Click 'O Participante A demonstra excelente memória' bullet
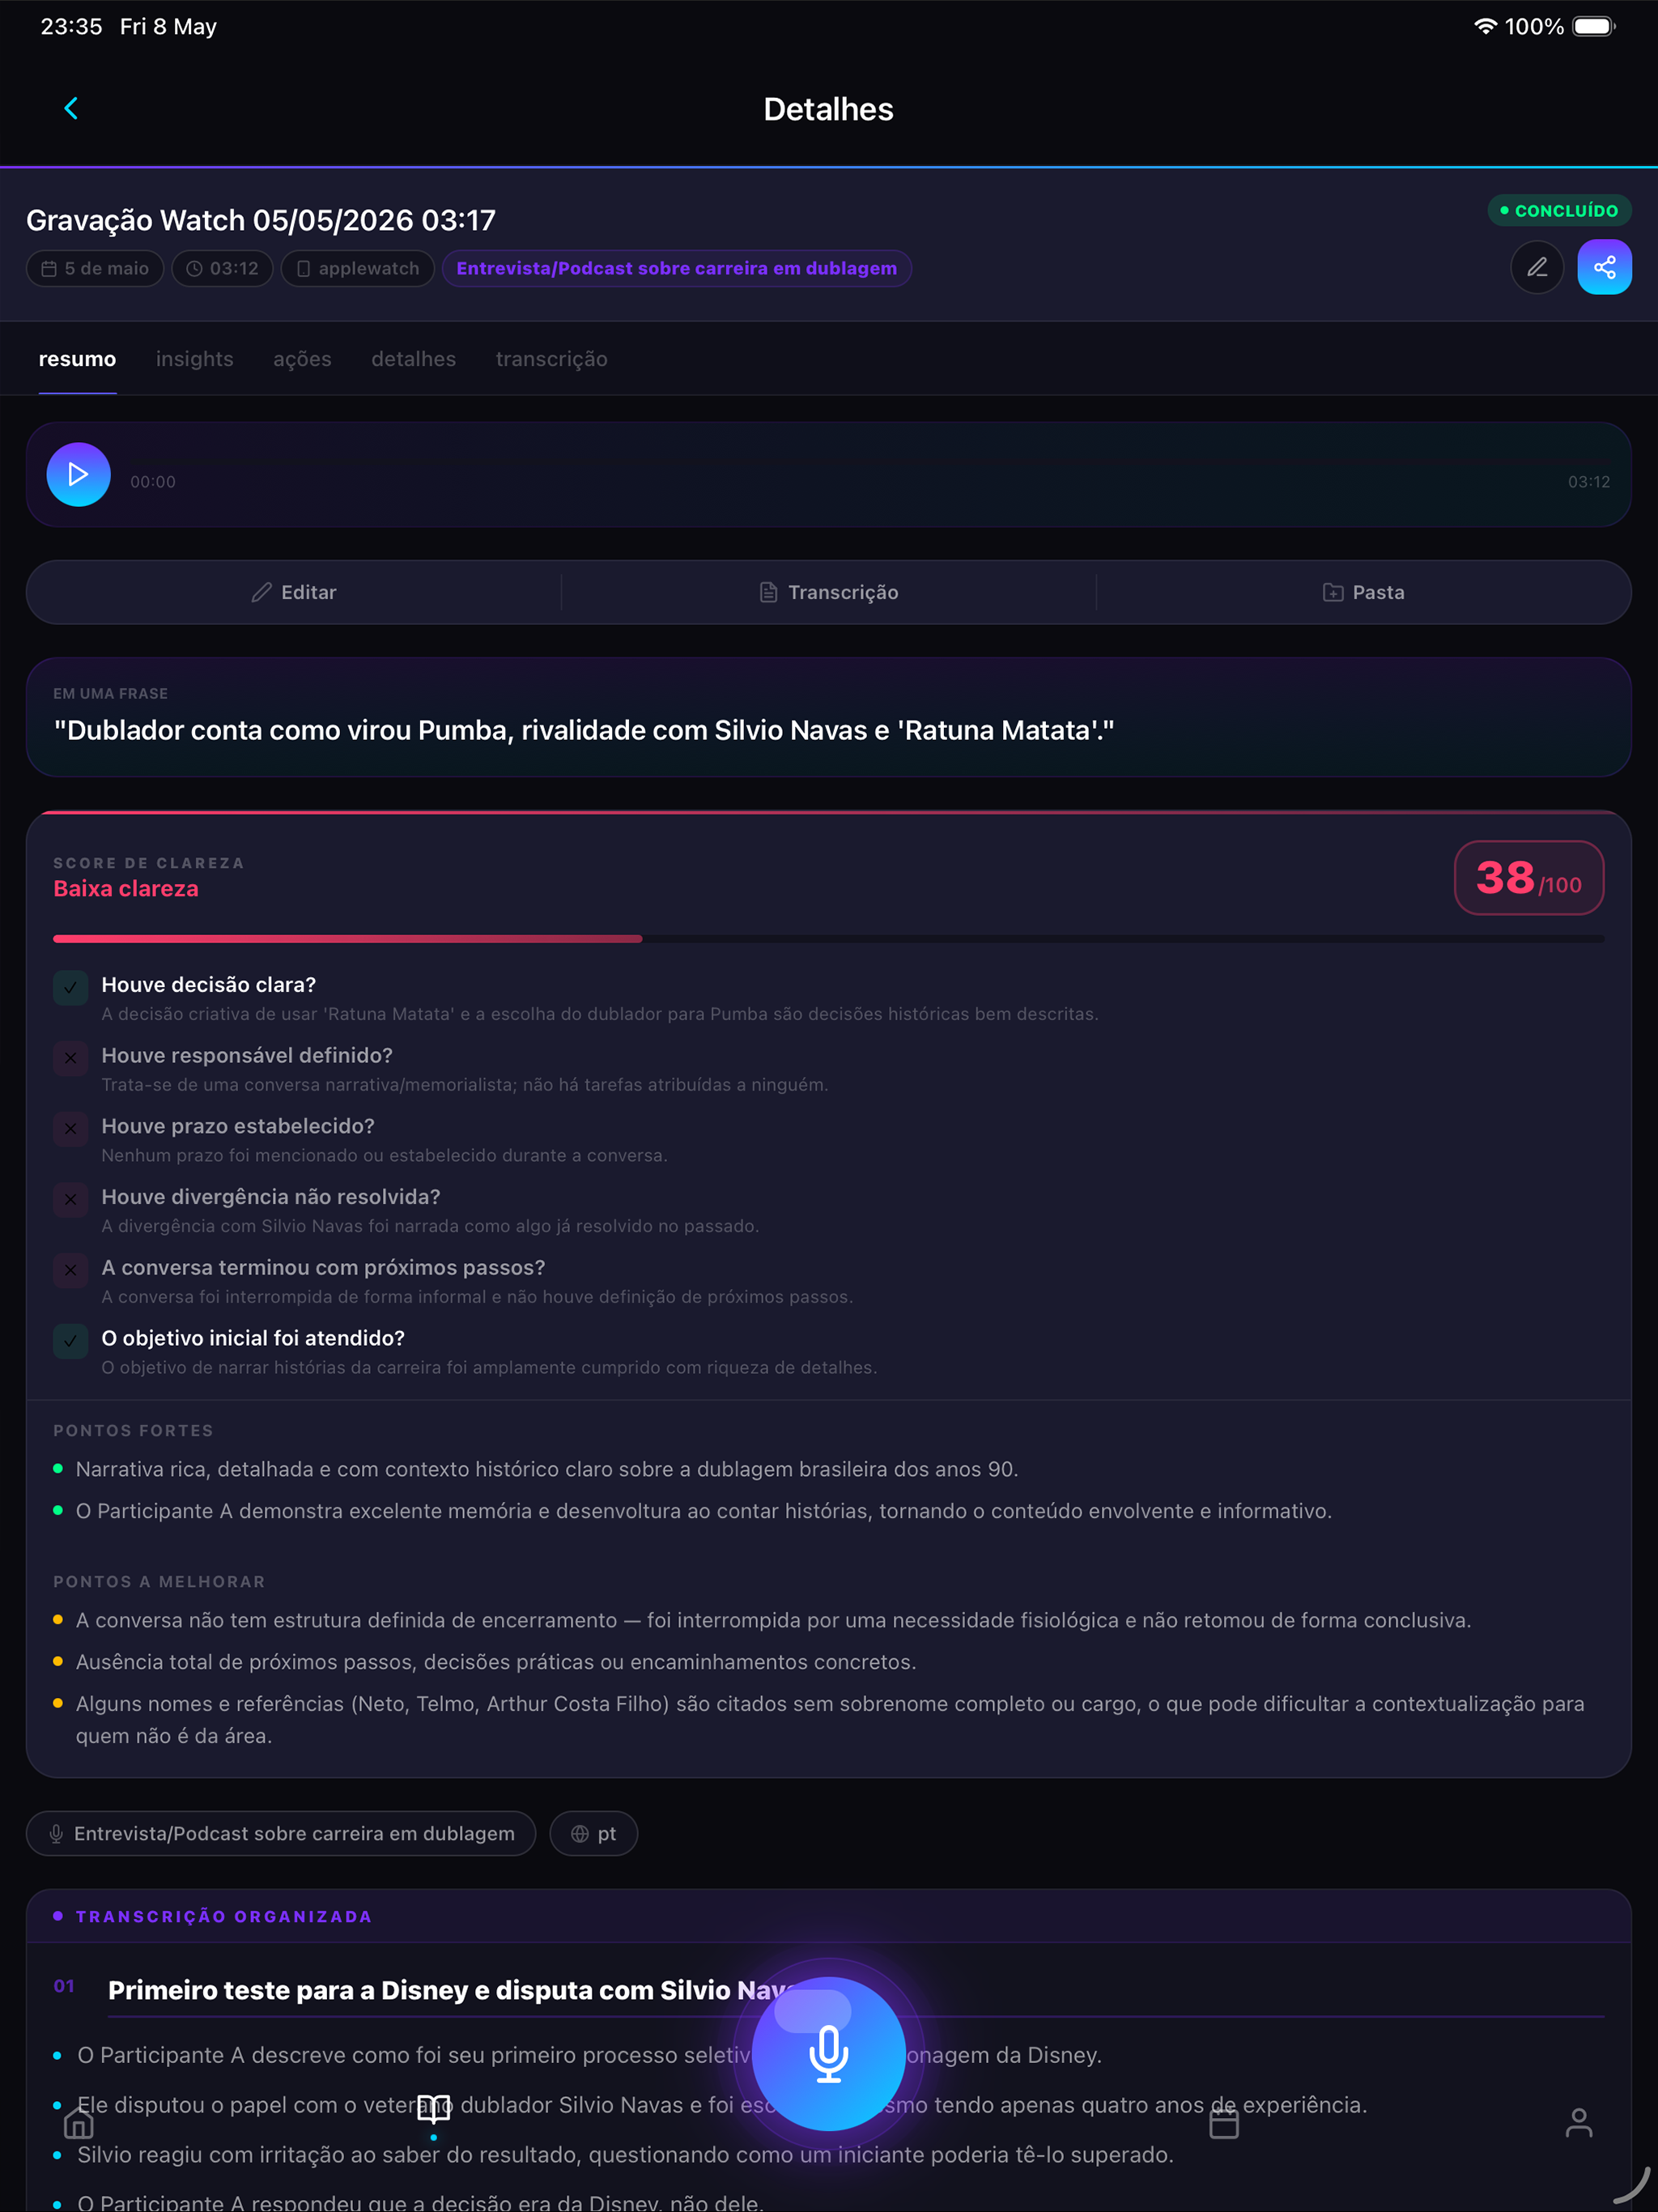 (x=704, y=1511)
